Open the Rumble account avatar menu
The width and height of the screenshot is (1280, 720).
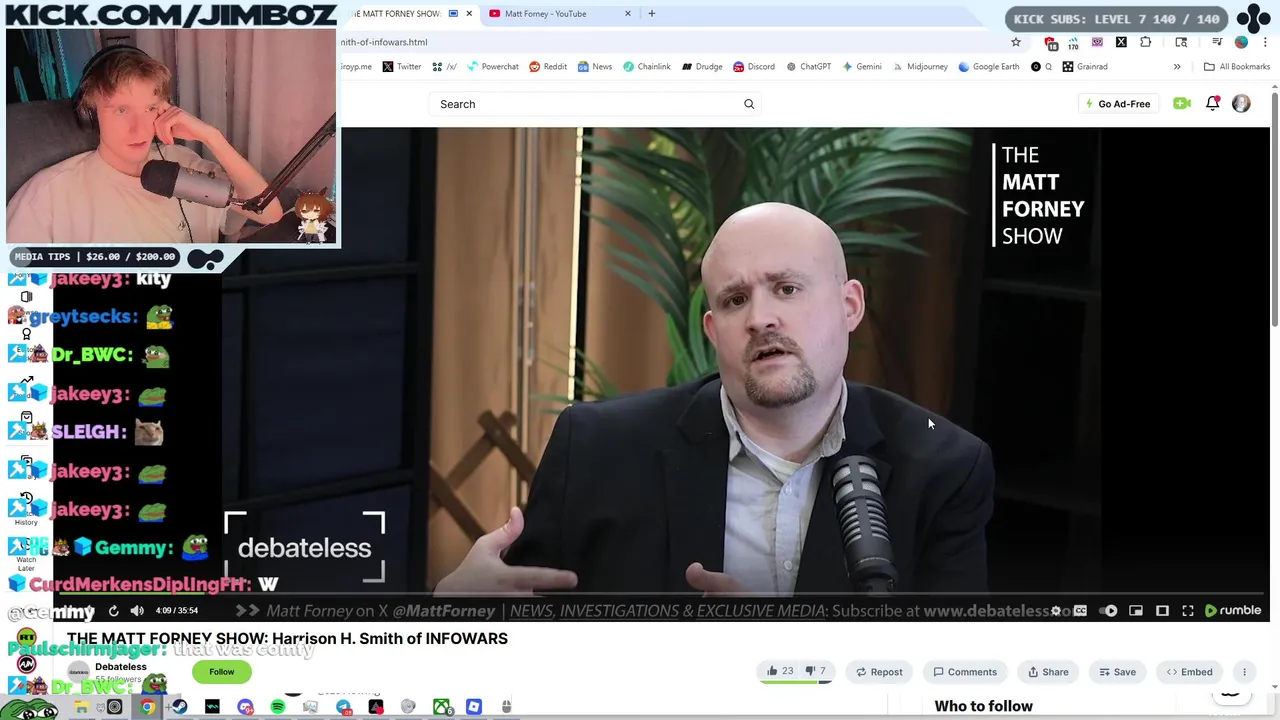[x=1241, y=104]
